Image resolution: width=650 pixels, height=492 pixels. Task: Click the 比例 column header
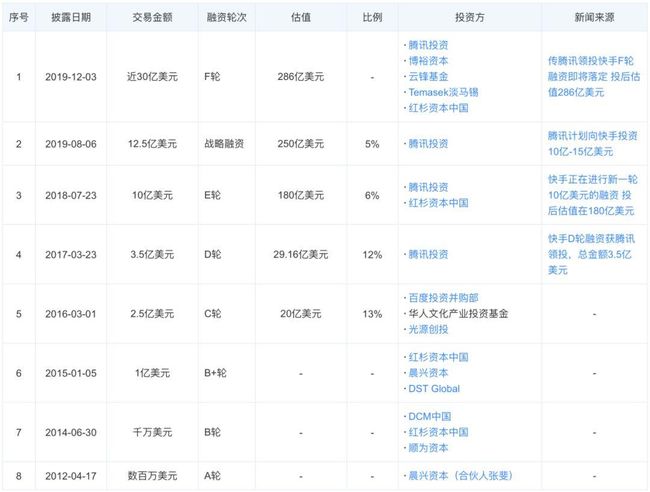pos(372,17)
